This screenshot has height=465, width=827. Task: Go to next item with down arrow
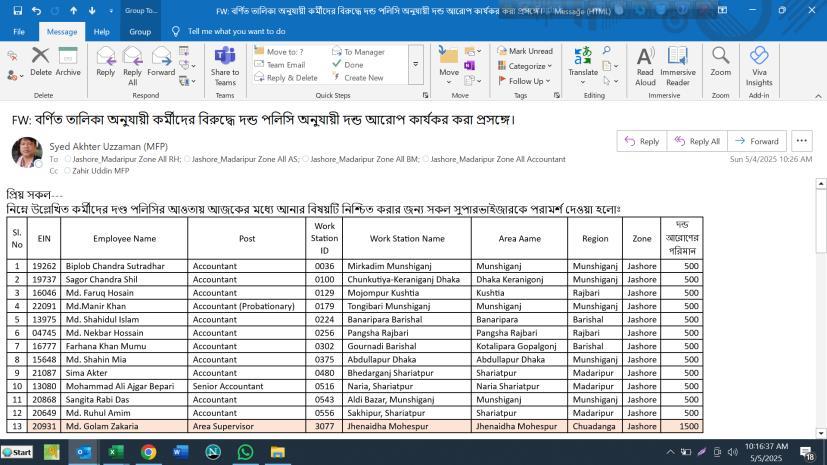tap(92, 11)
